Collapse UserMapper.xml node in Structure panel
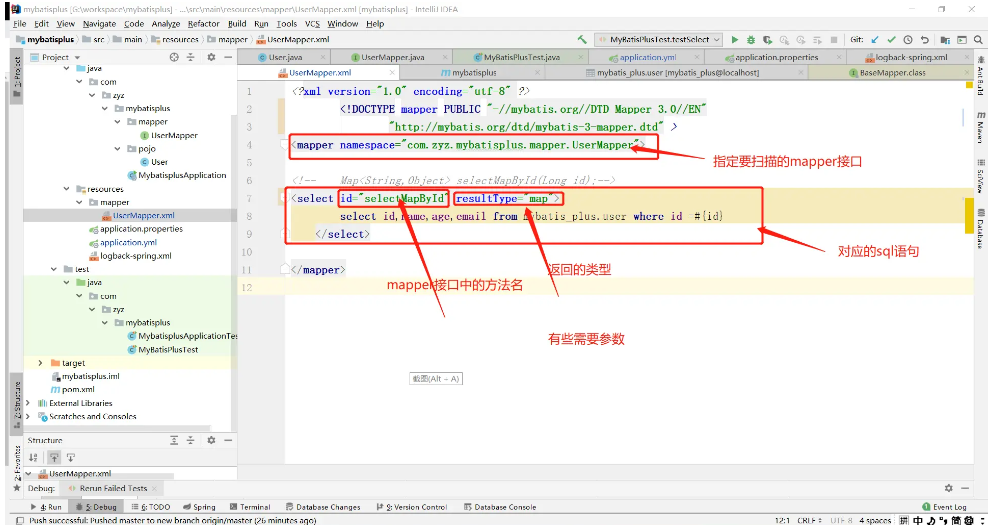The image size is (988, 525). point(30,473)
